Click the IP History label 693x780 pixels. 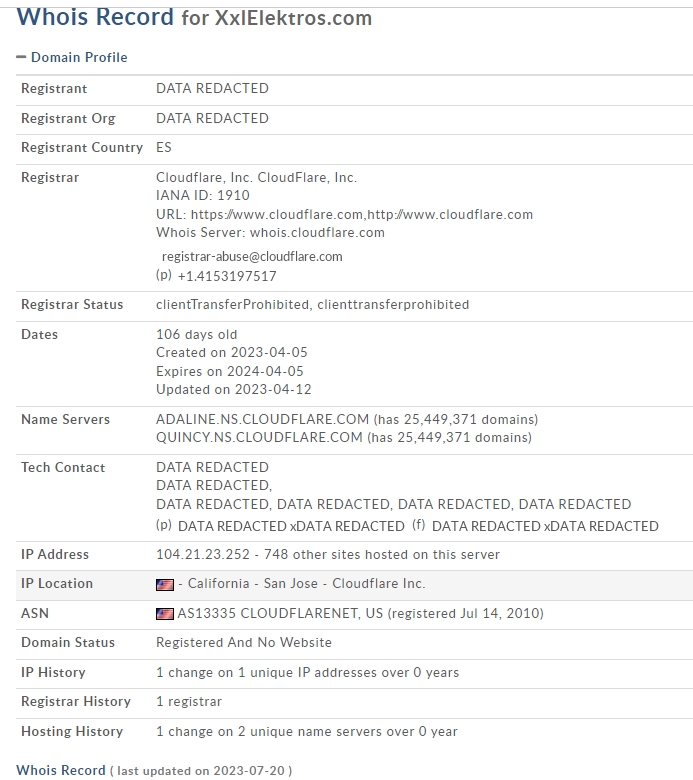tap(53, 673)
